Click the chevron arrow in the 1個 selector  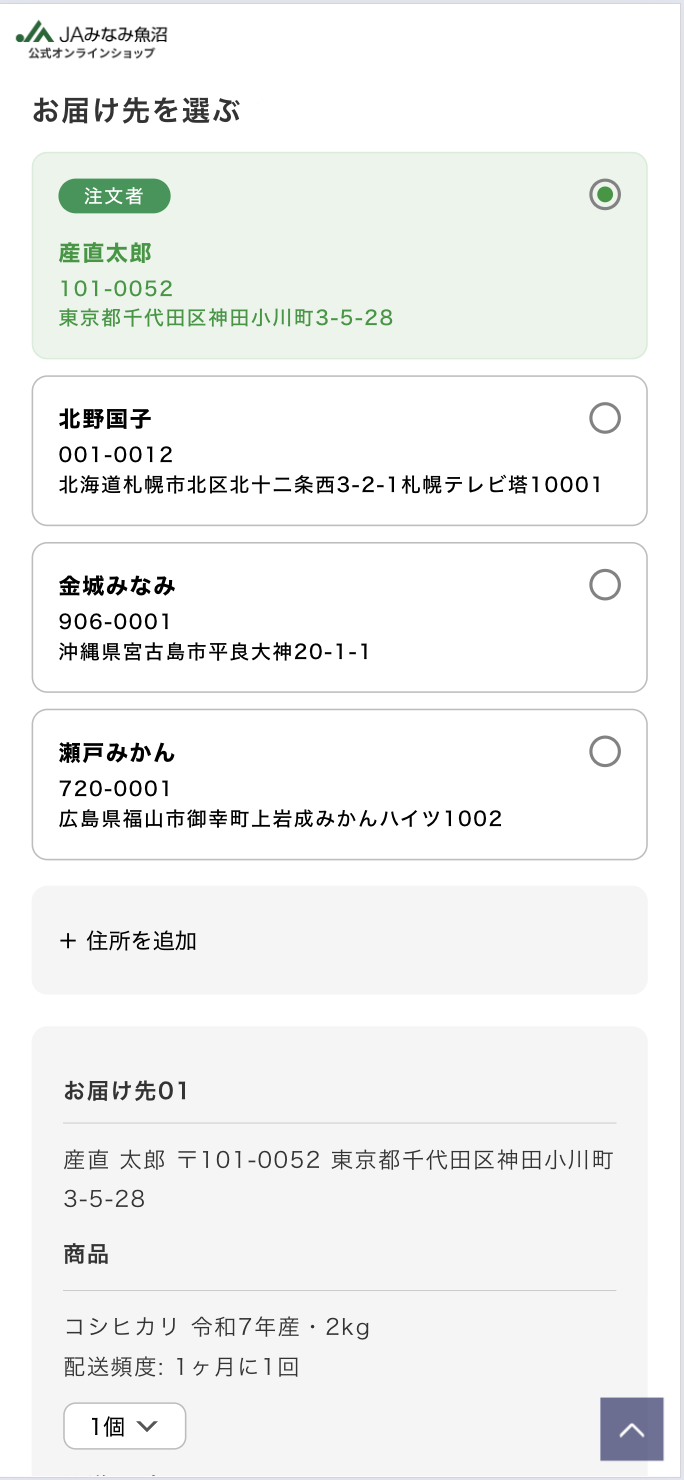147,1427
